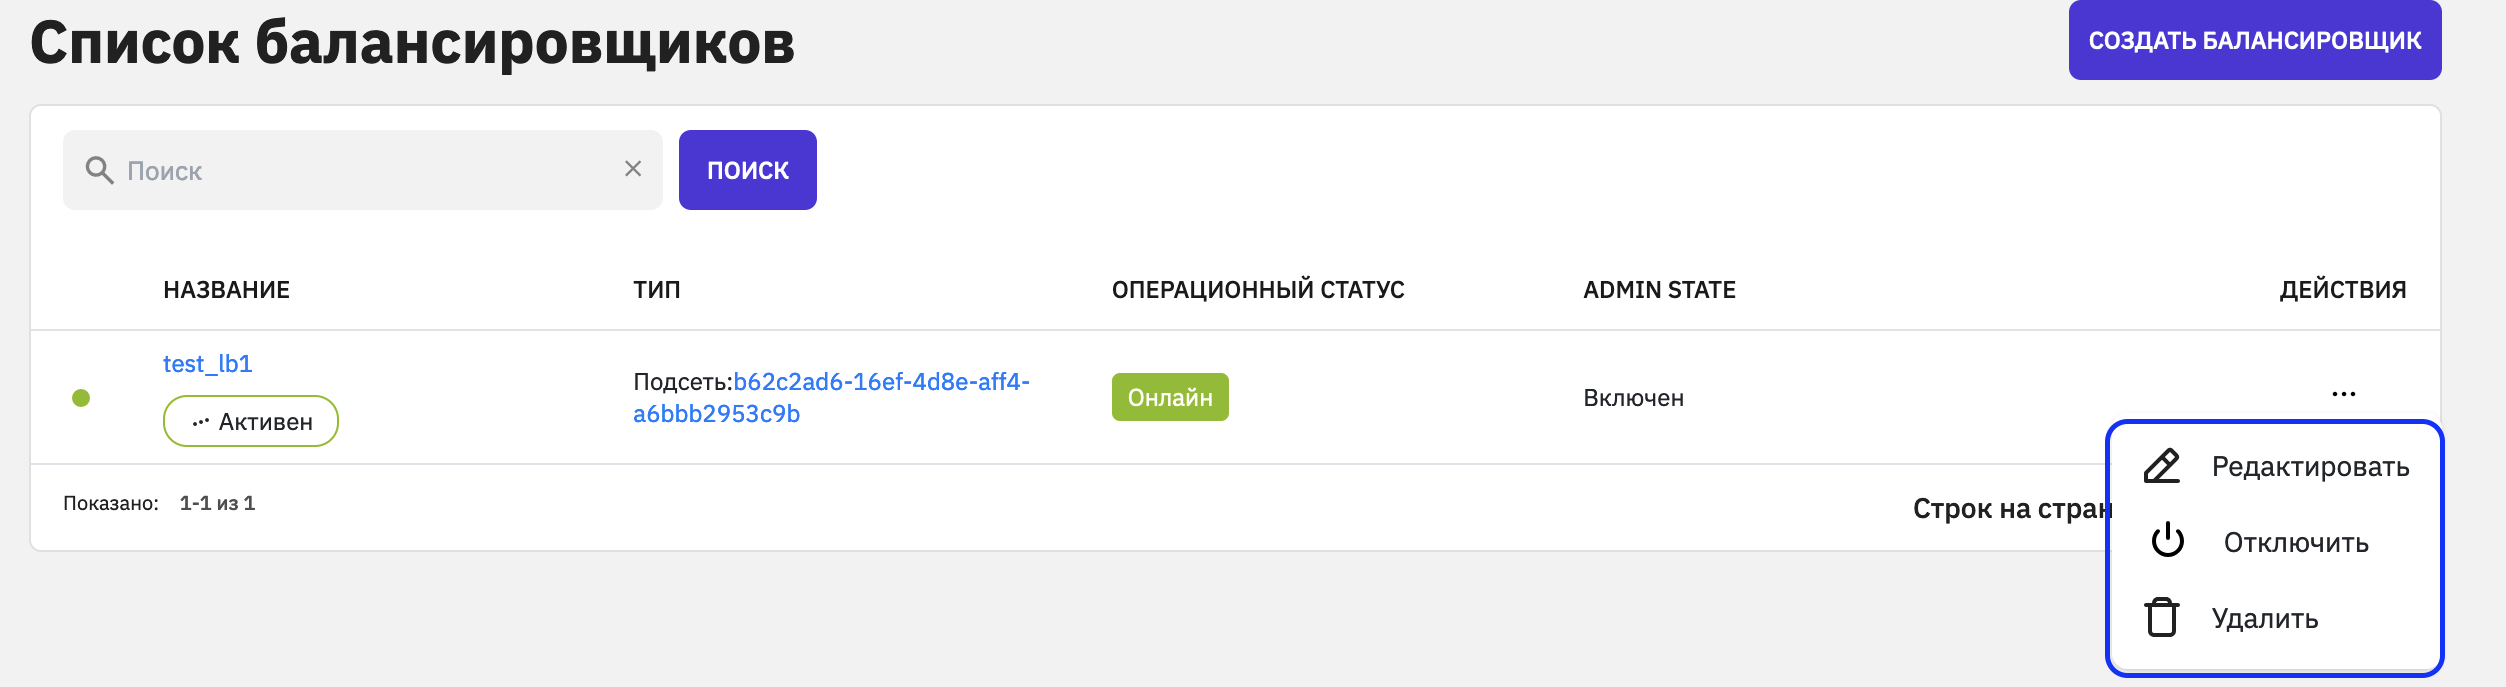Click the Активен status badge
The image size is (2506, 687).
[x=251, y=421]
